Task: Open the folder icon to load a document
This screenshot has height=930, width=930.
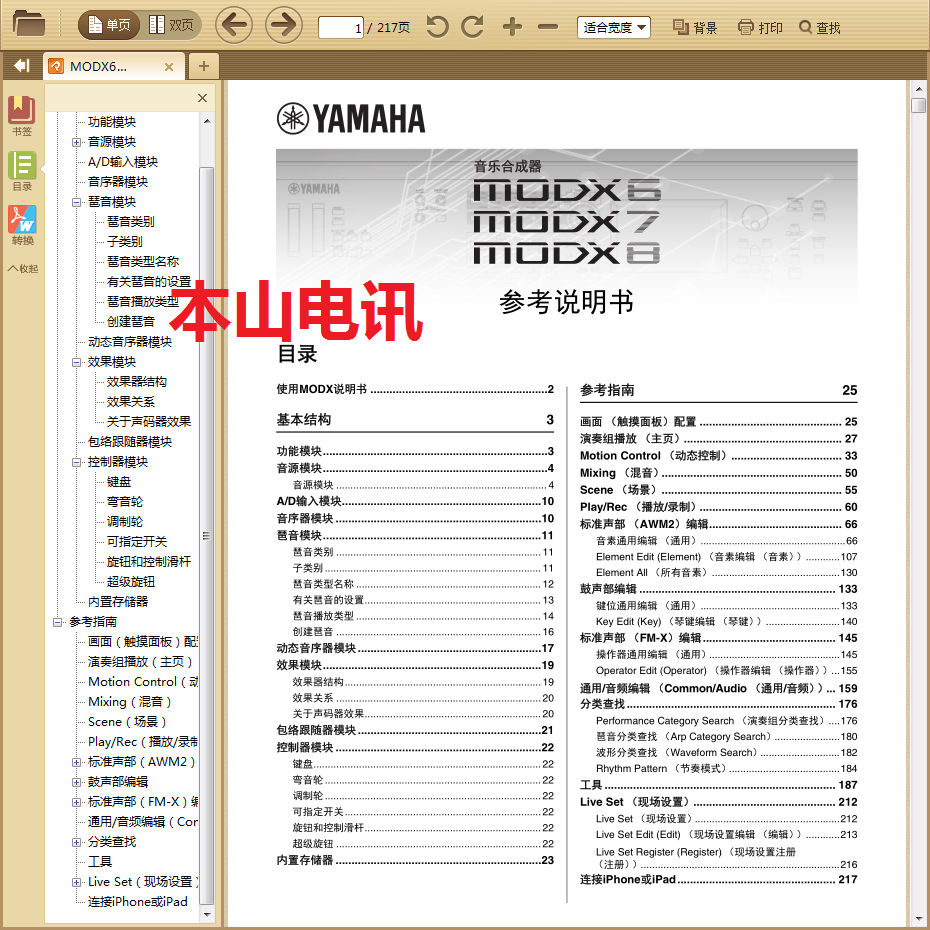Action: (x=29, y=25)
